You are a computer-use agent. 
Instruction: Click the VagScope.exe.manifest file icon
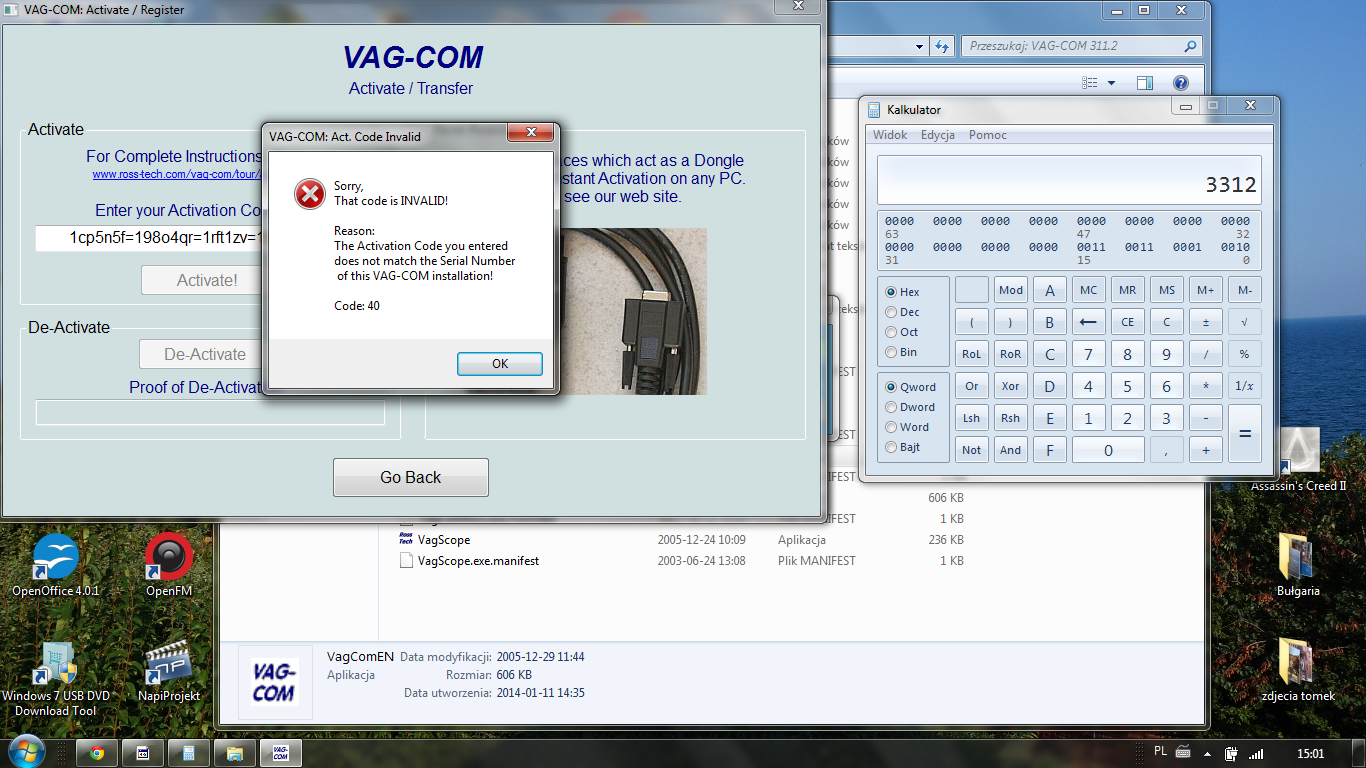click(x=406, y=561)
